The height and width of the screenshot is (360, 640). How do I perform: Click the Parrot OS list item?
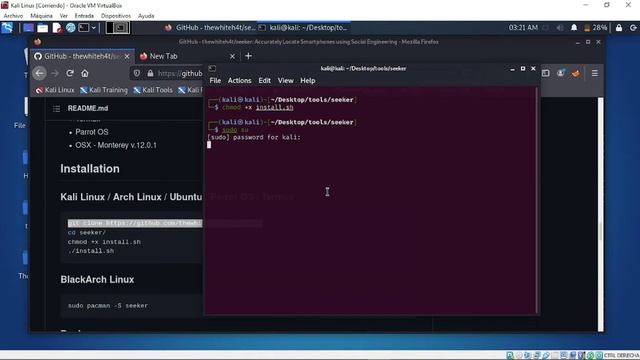pos(92,132)
